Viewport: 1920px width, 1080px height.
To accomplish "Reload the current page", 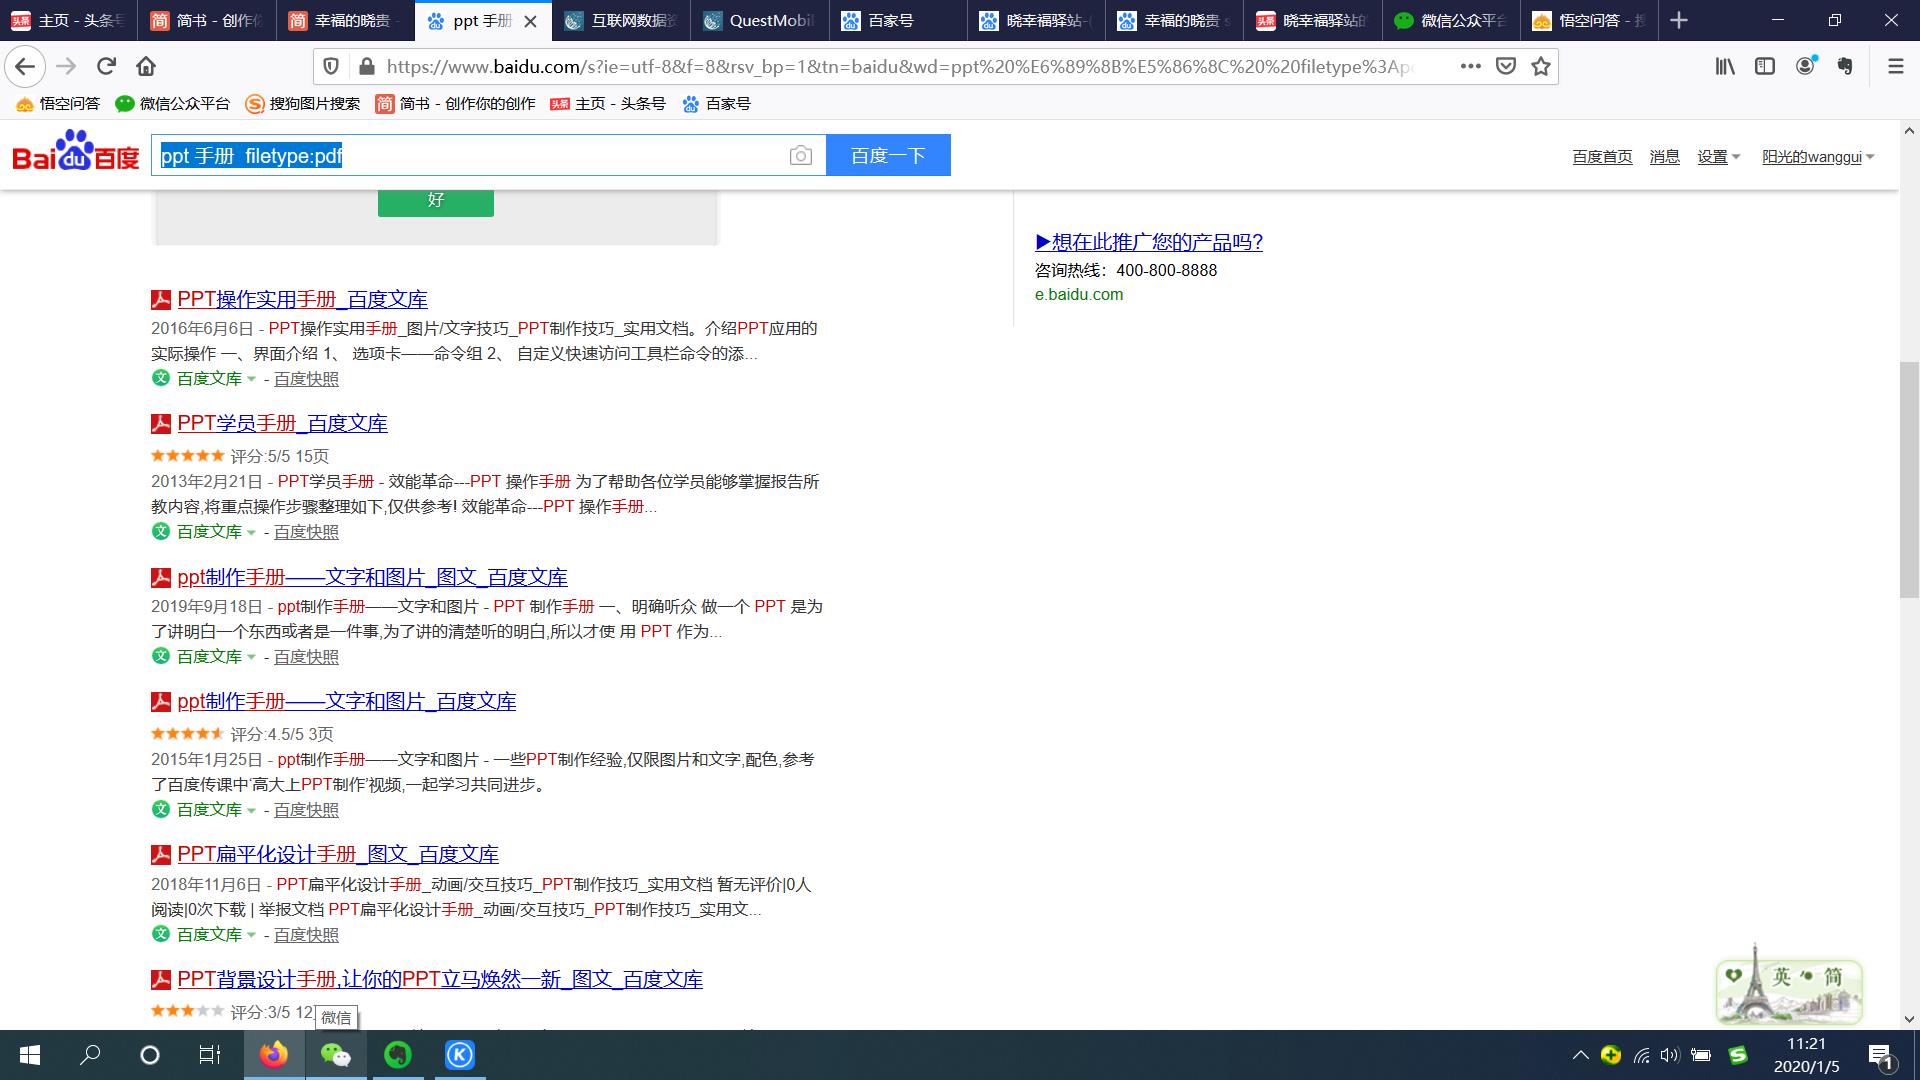I will pos(106,66).
